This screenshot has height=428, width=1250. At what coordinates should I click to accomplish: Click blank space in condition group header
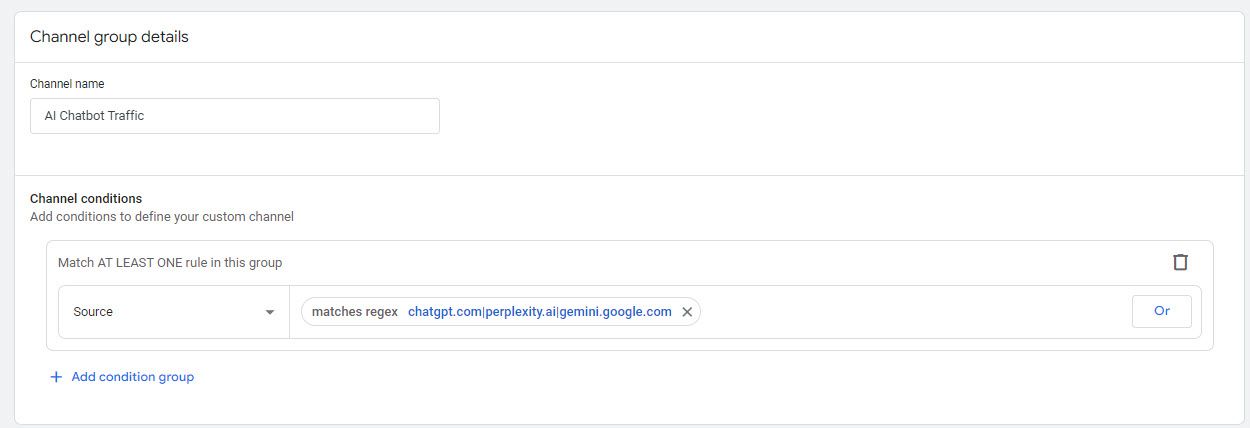(700, 263)
